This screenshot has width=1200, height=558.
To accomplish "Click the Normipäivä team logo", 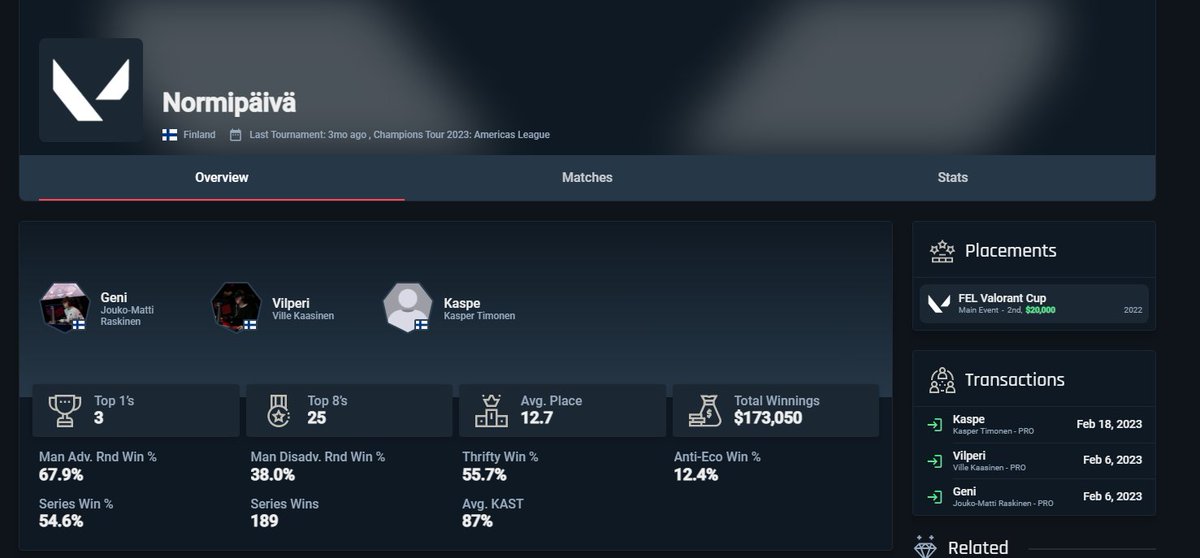I will point(91,90).
